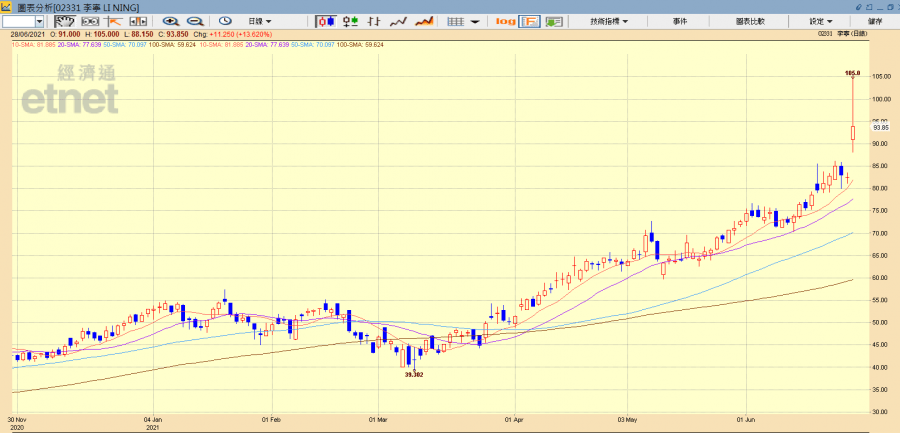Open the 圖表比較 chart comparison menu

pos(750,21)
